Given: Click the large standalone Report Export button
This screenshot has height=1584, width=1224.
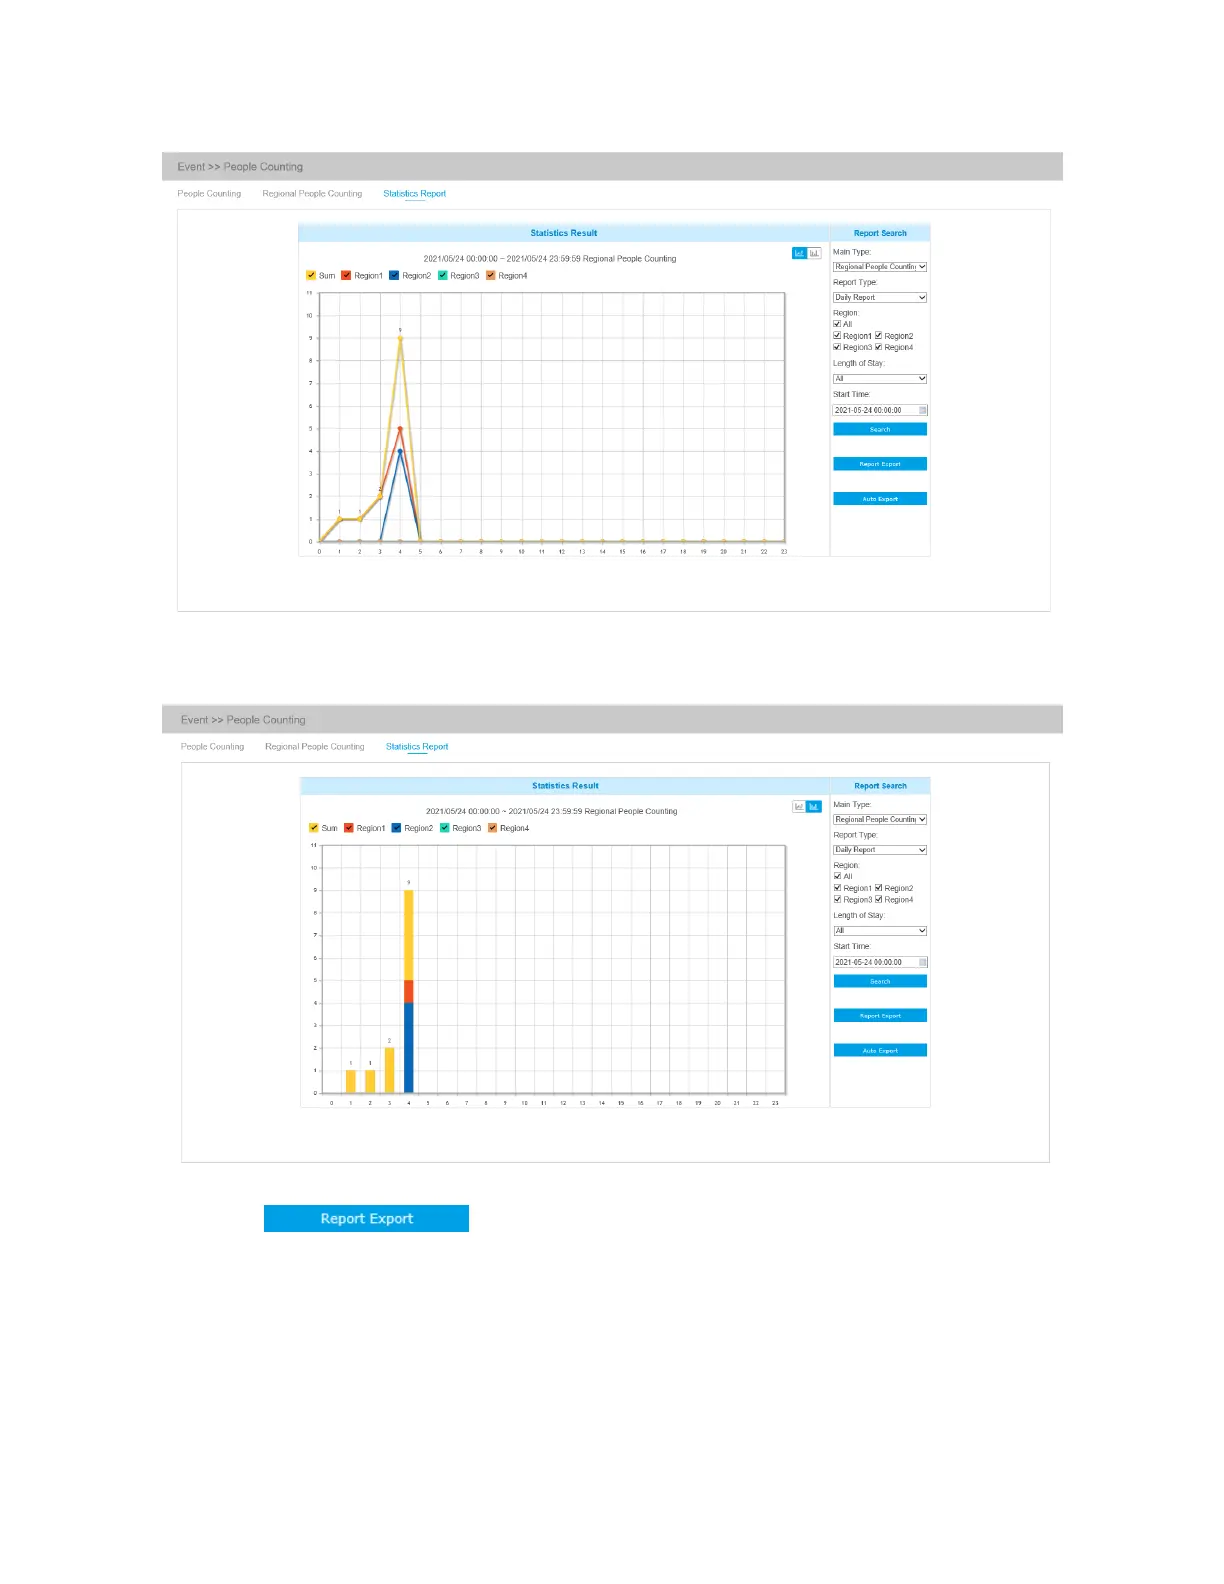Looking at the screenshot, I should [x=366, y=1218].
